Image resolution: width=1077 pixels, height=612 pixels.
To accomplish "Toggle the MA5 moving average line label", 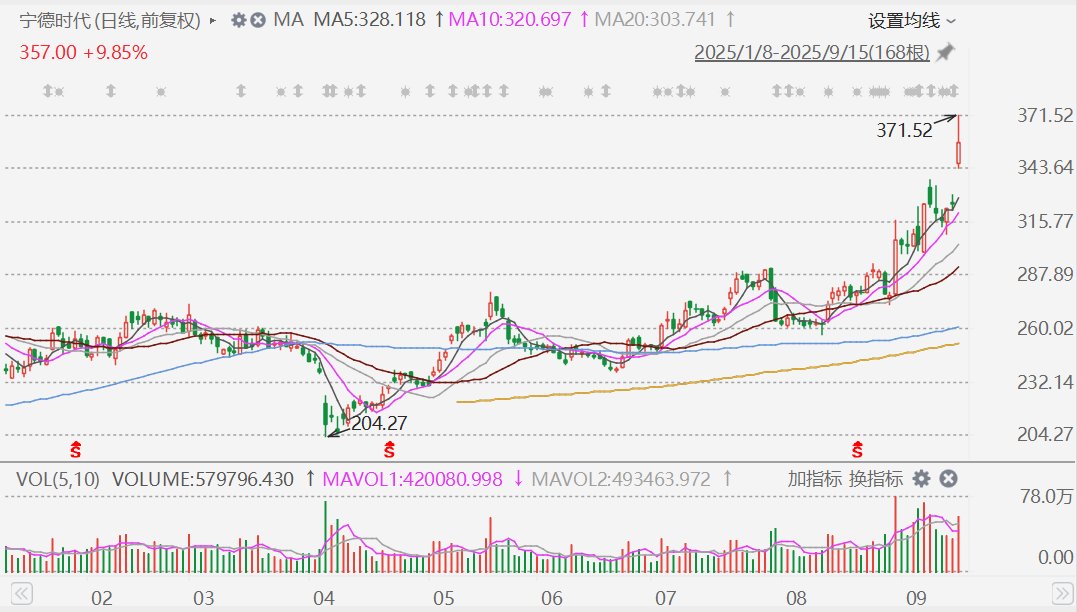I will pyautogui.click(x=369, y=20).
